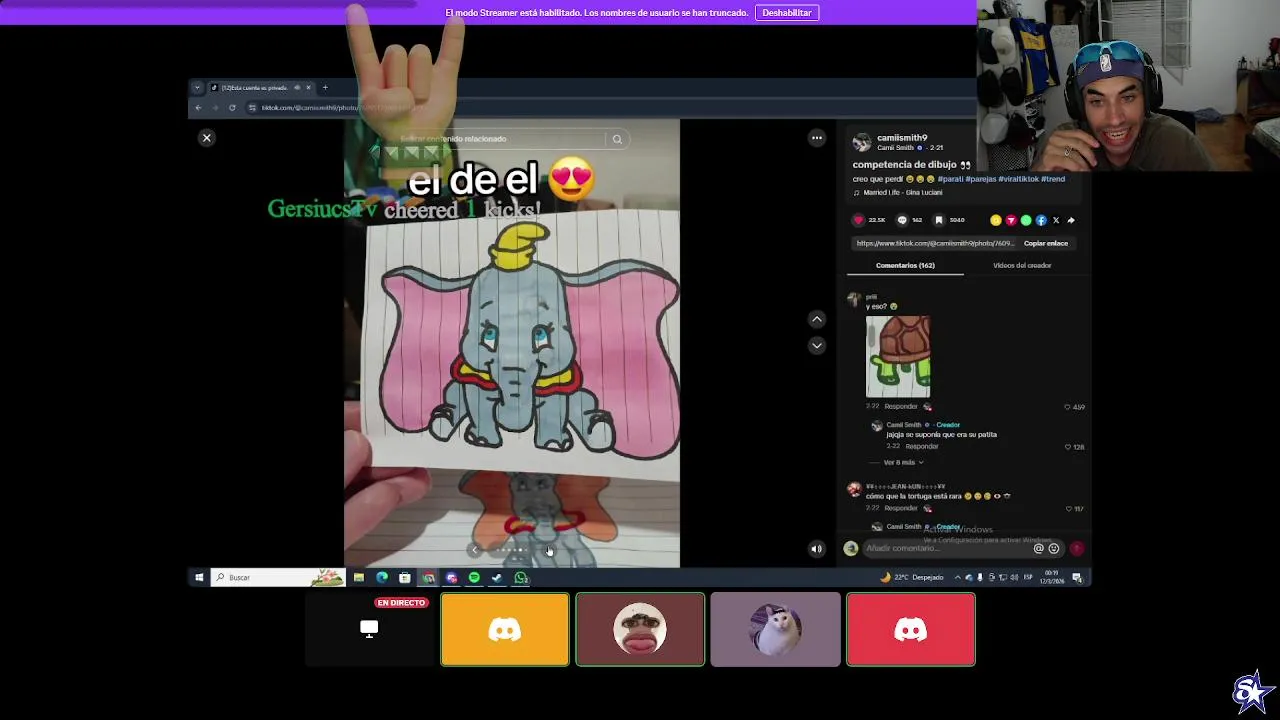Click the search icon above the photo

[617, 139]
